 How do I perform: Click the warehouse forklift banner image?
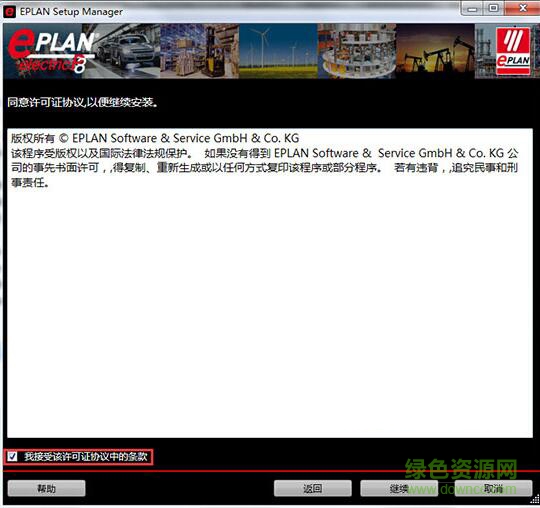point(200,51)
